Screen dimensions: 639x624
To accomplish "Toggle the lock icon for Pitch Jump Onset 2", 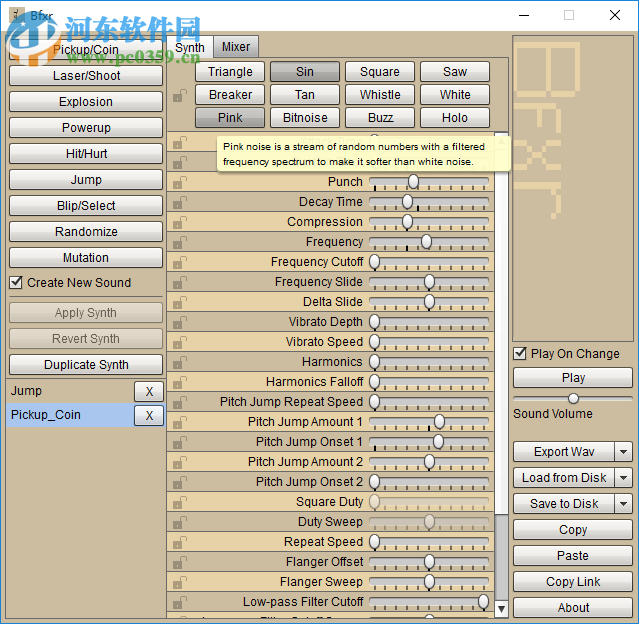I will [180, 482].
